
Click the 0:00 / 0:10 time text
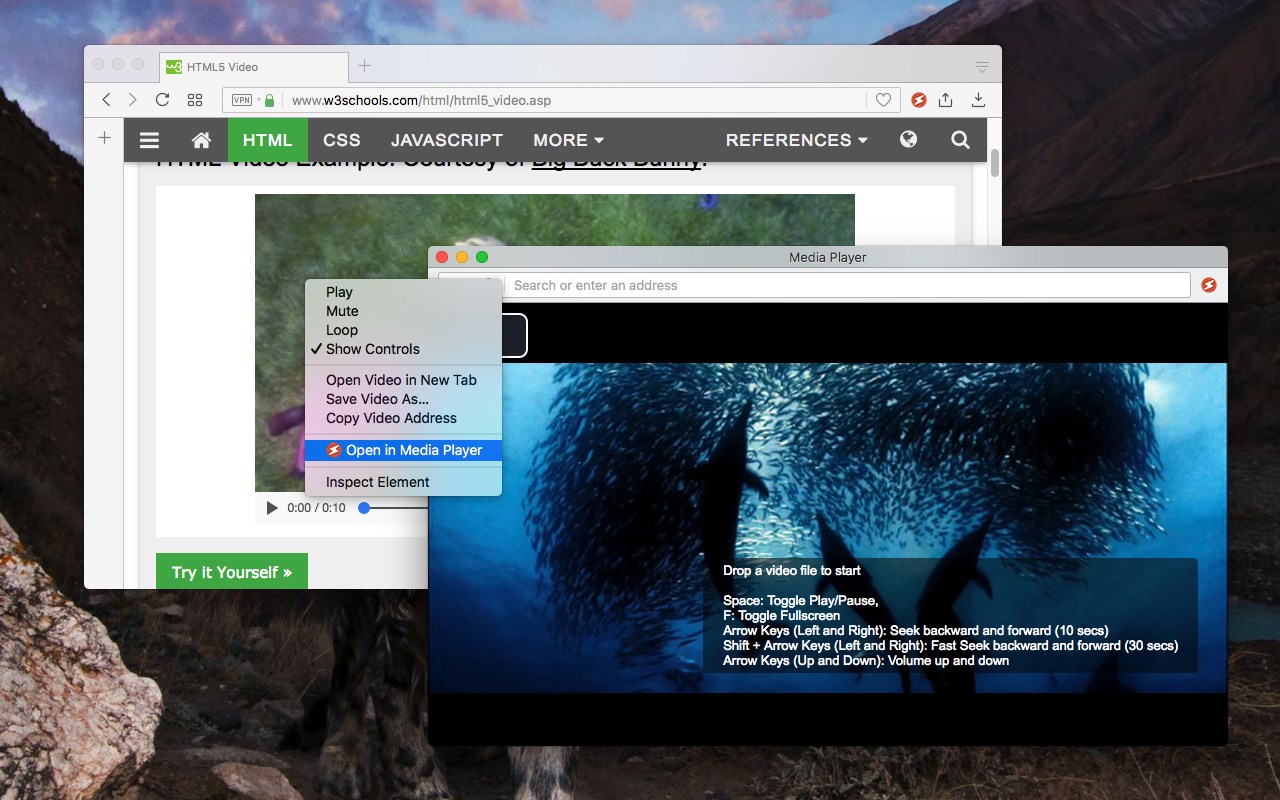316,508
